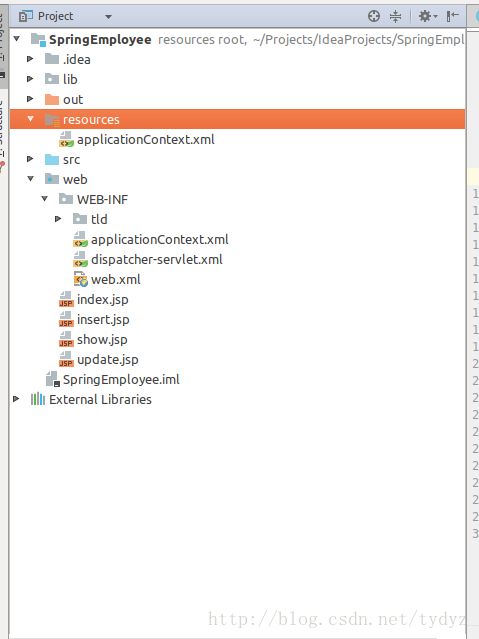Image resolution: width=479 pixels, height=639 pixels.
Task: Click the dispatcher-servlet.xml Spring file icon
Action: pos(80,259)
